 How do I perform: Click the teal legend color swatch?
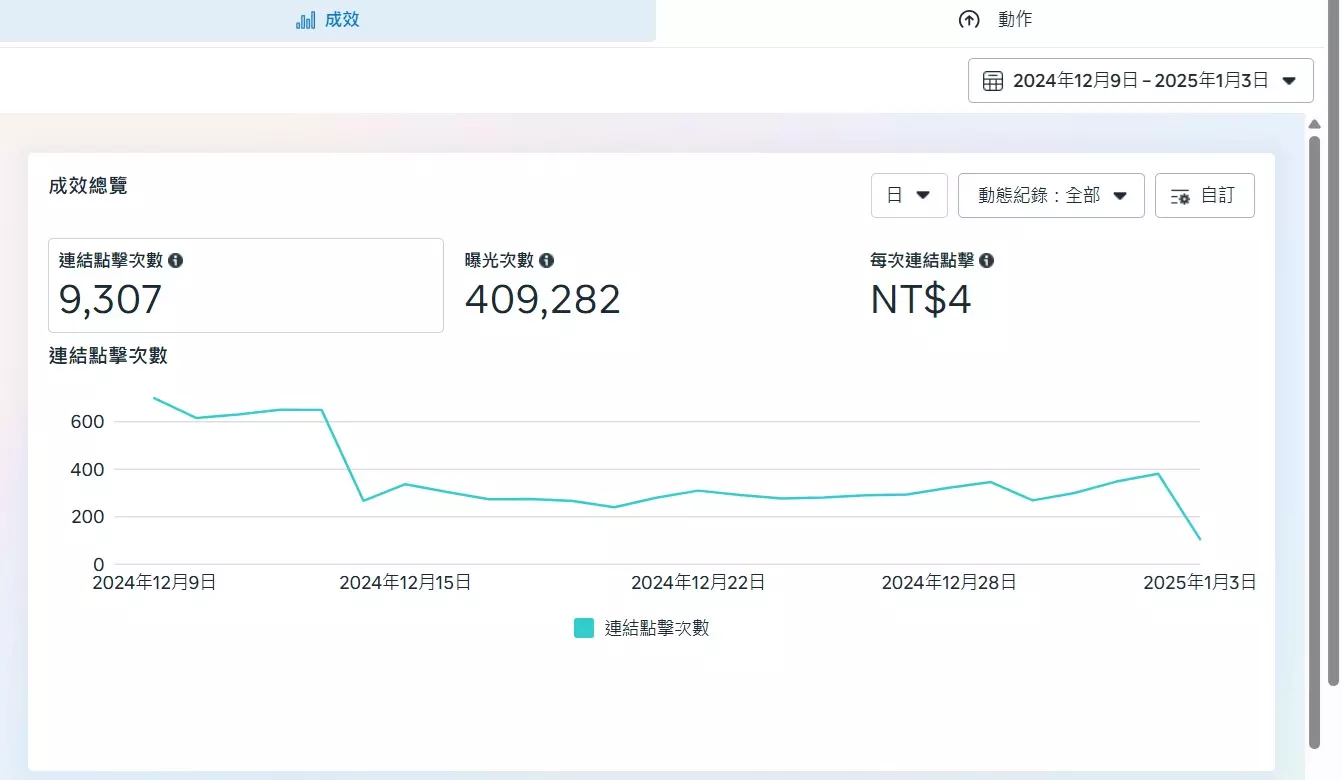pyautogui.click(x=584, y=628)
